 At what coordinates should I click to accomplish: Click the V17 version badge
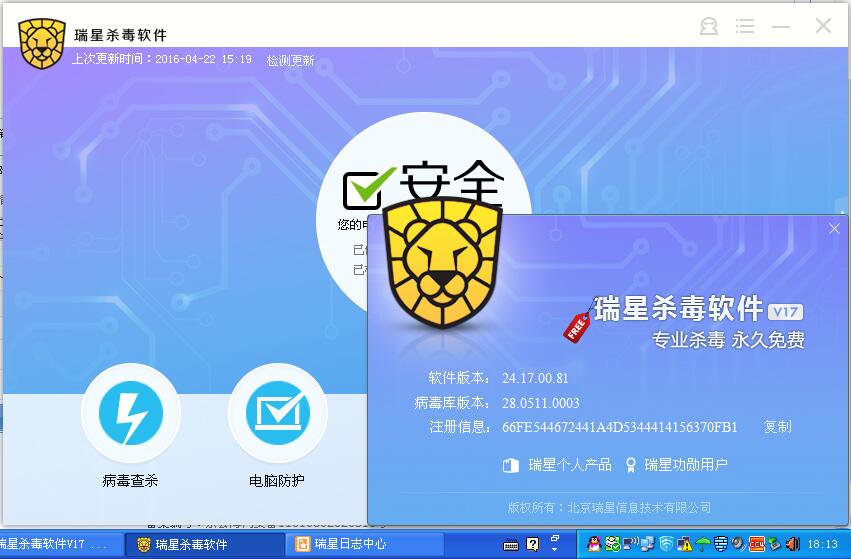785,312
